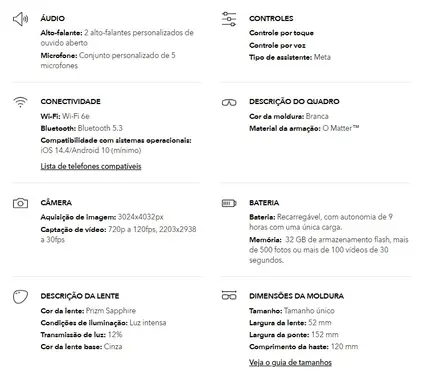Click the speaker icon beside ÁUDIO

pyautogui.click(x=20, y=19)
